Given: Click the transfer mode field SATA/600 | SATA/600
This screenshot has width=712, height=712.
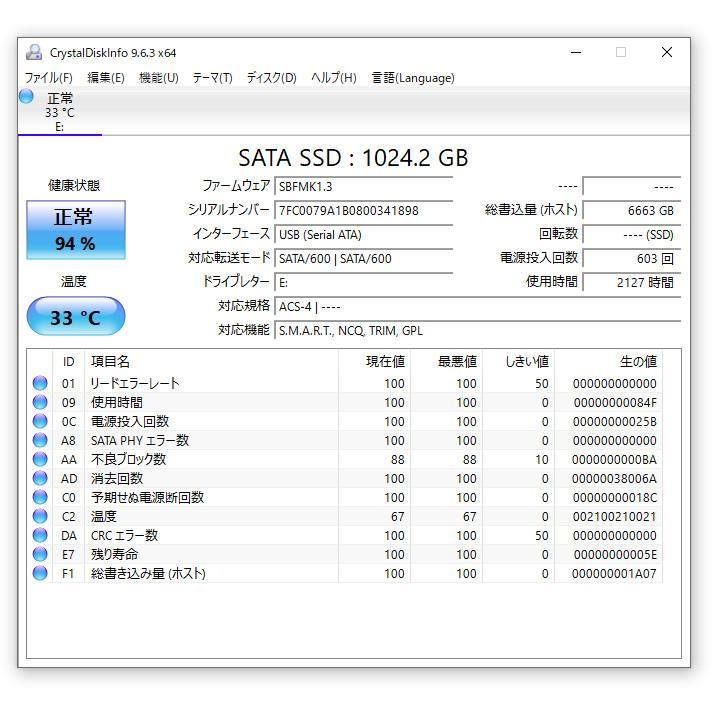Looking at the screenshot, I should tap(364, 259).
